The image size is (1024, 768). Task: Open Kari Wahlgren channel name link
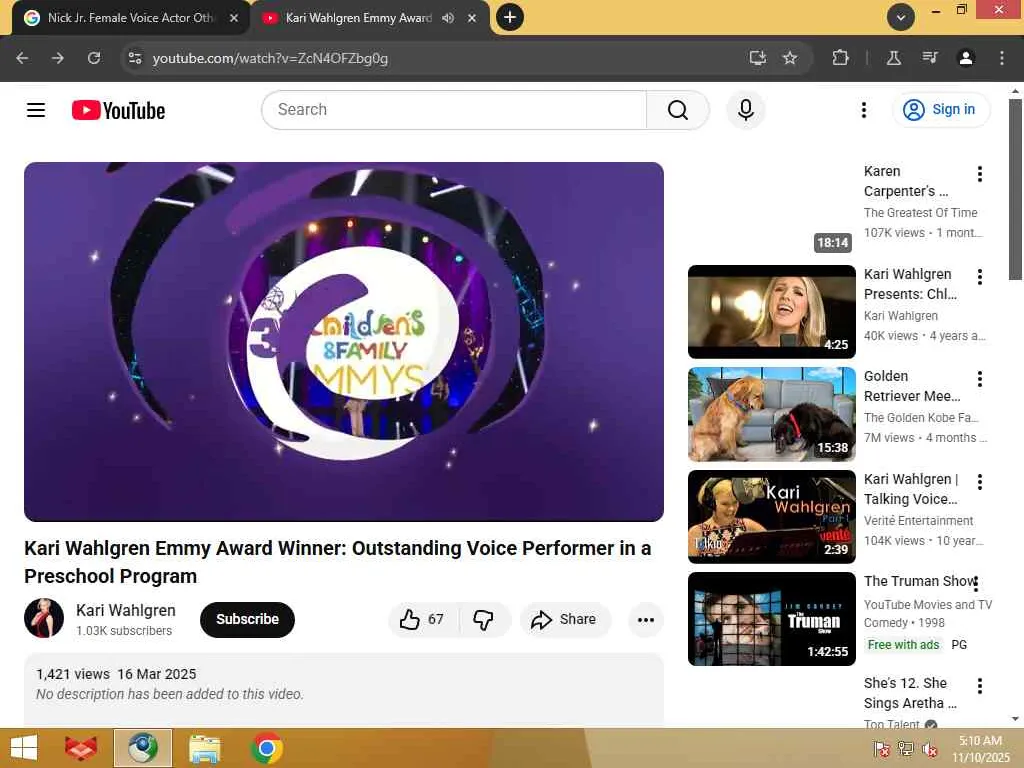pyautogui.click(x=126, y=610)
